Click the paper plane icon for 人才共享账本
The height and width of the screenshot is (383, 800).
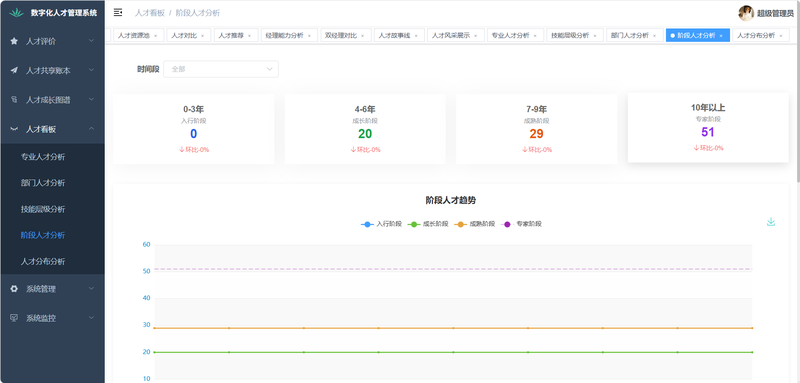[x=14, y=70]
